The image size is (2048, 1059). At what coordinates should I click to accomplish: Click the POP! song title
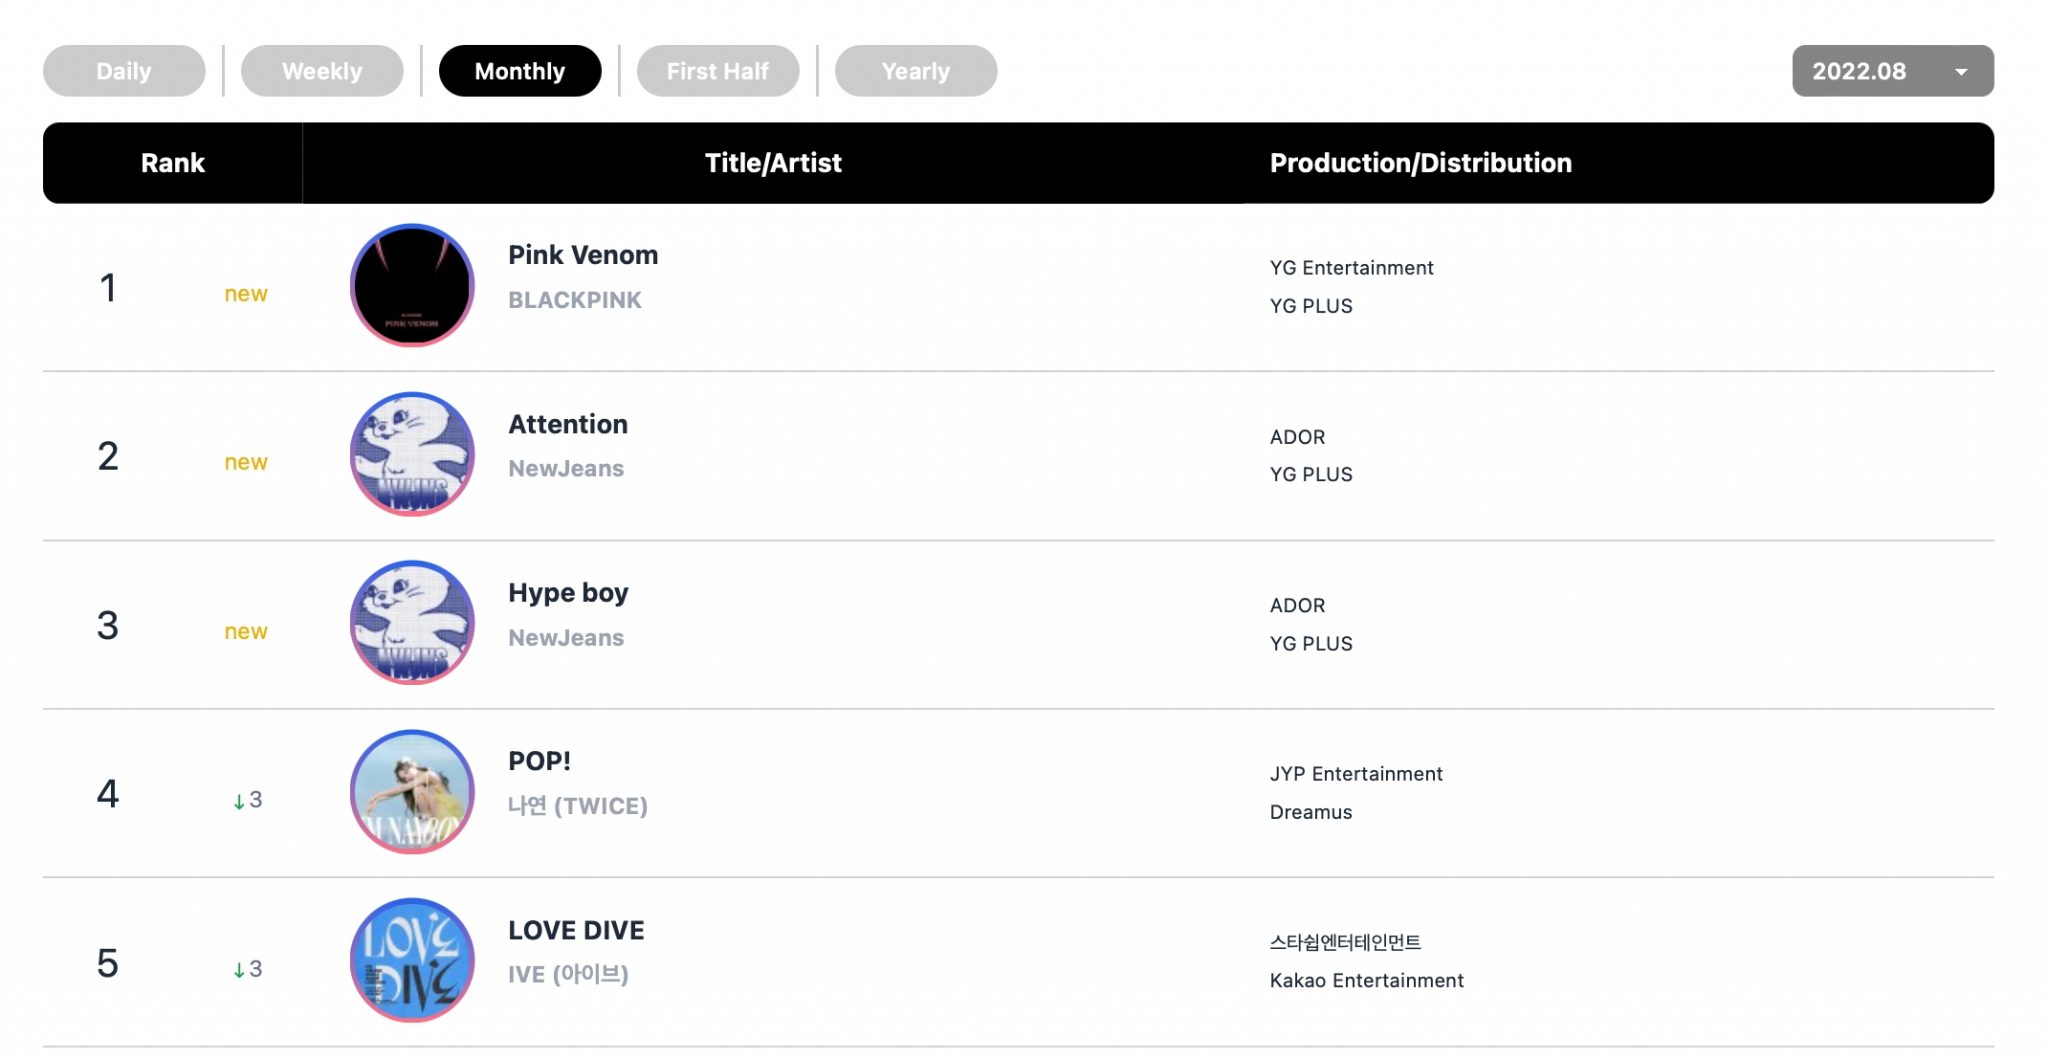539,761
